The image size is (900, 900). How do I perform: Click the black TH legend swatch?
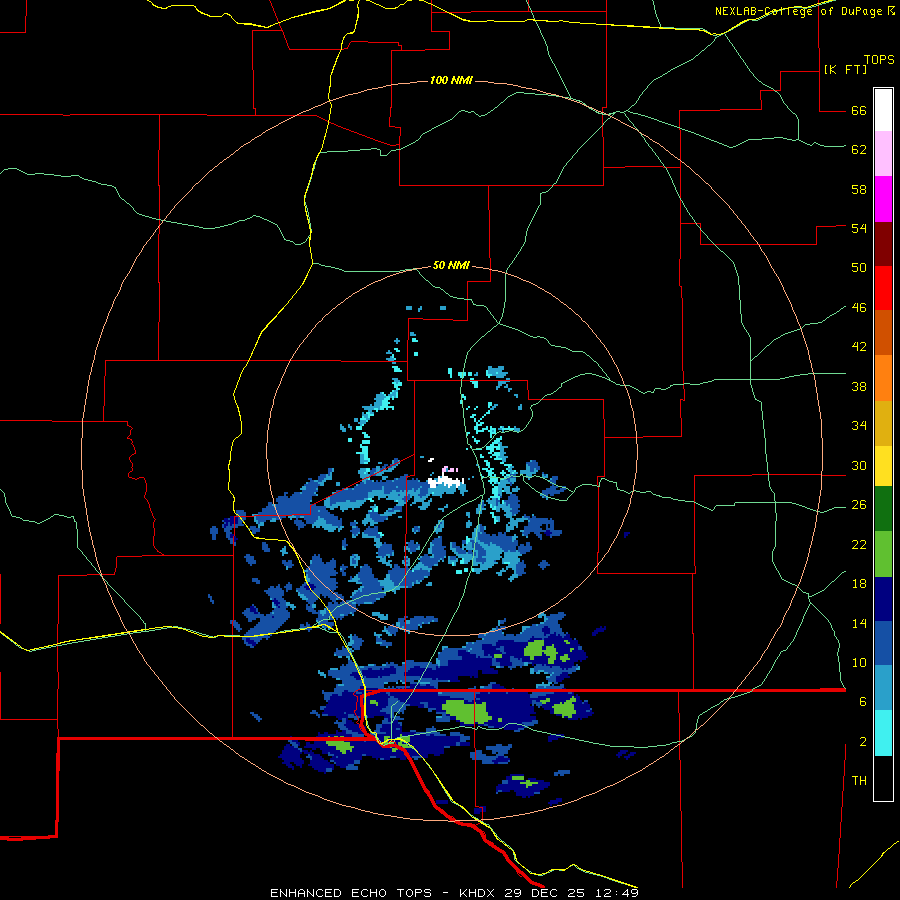[883, 778]
